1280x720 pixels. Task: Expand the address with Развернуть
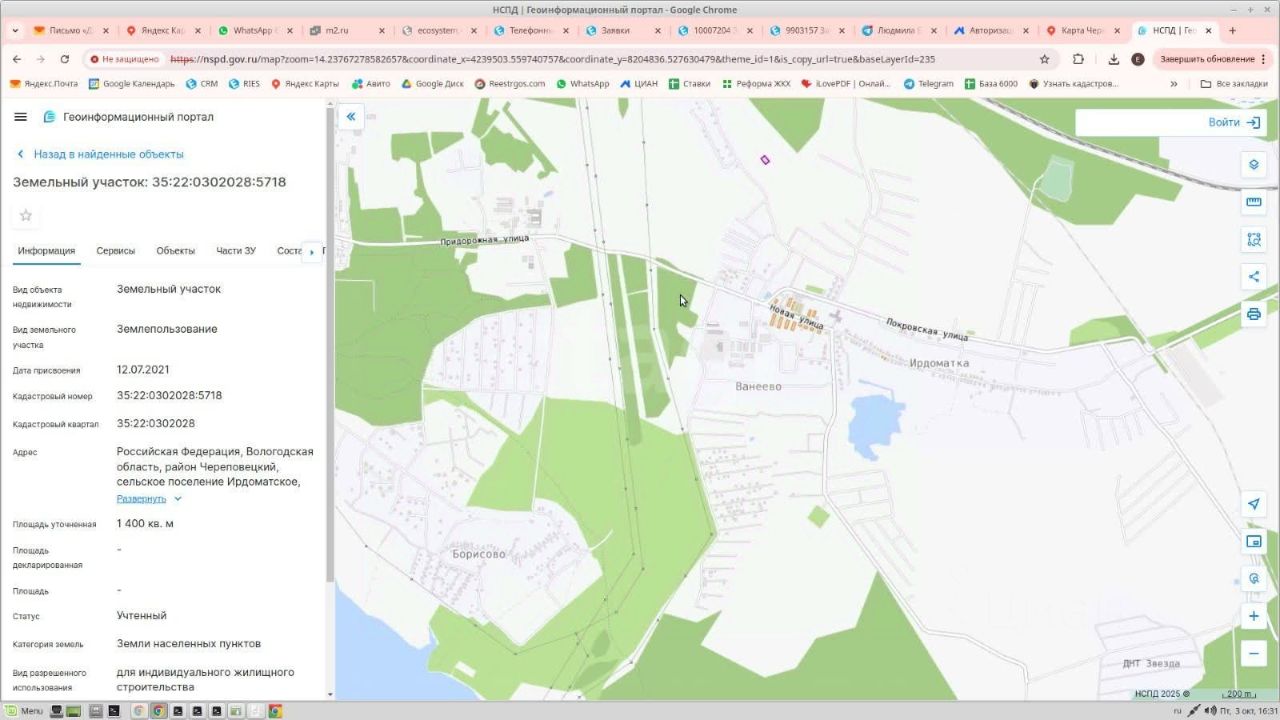point(141,498)
